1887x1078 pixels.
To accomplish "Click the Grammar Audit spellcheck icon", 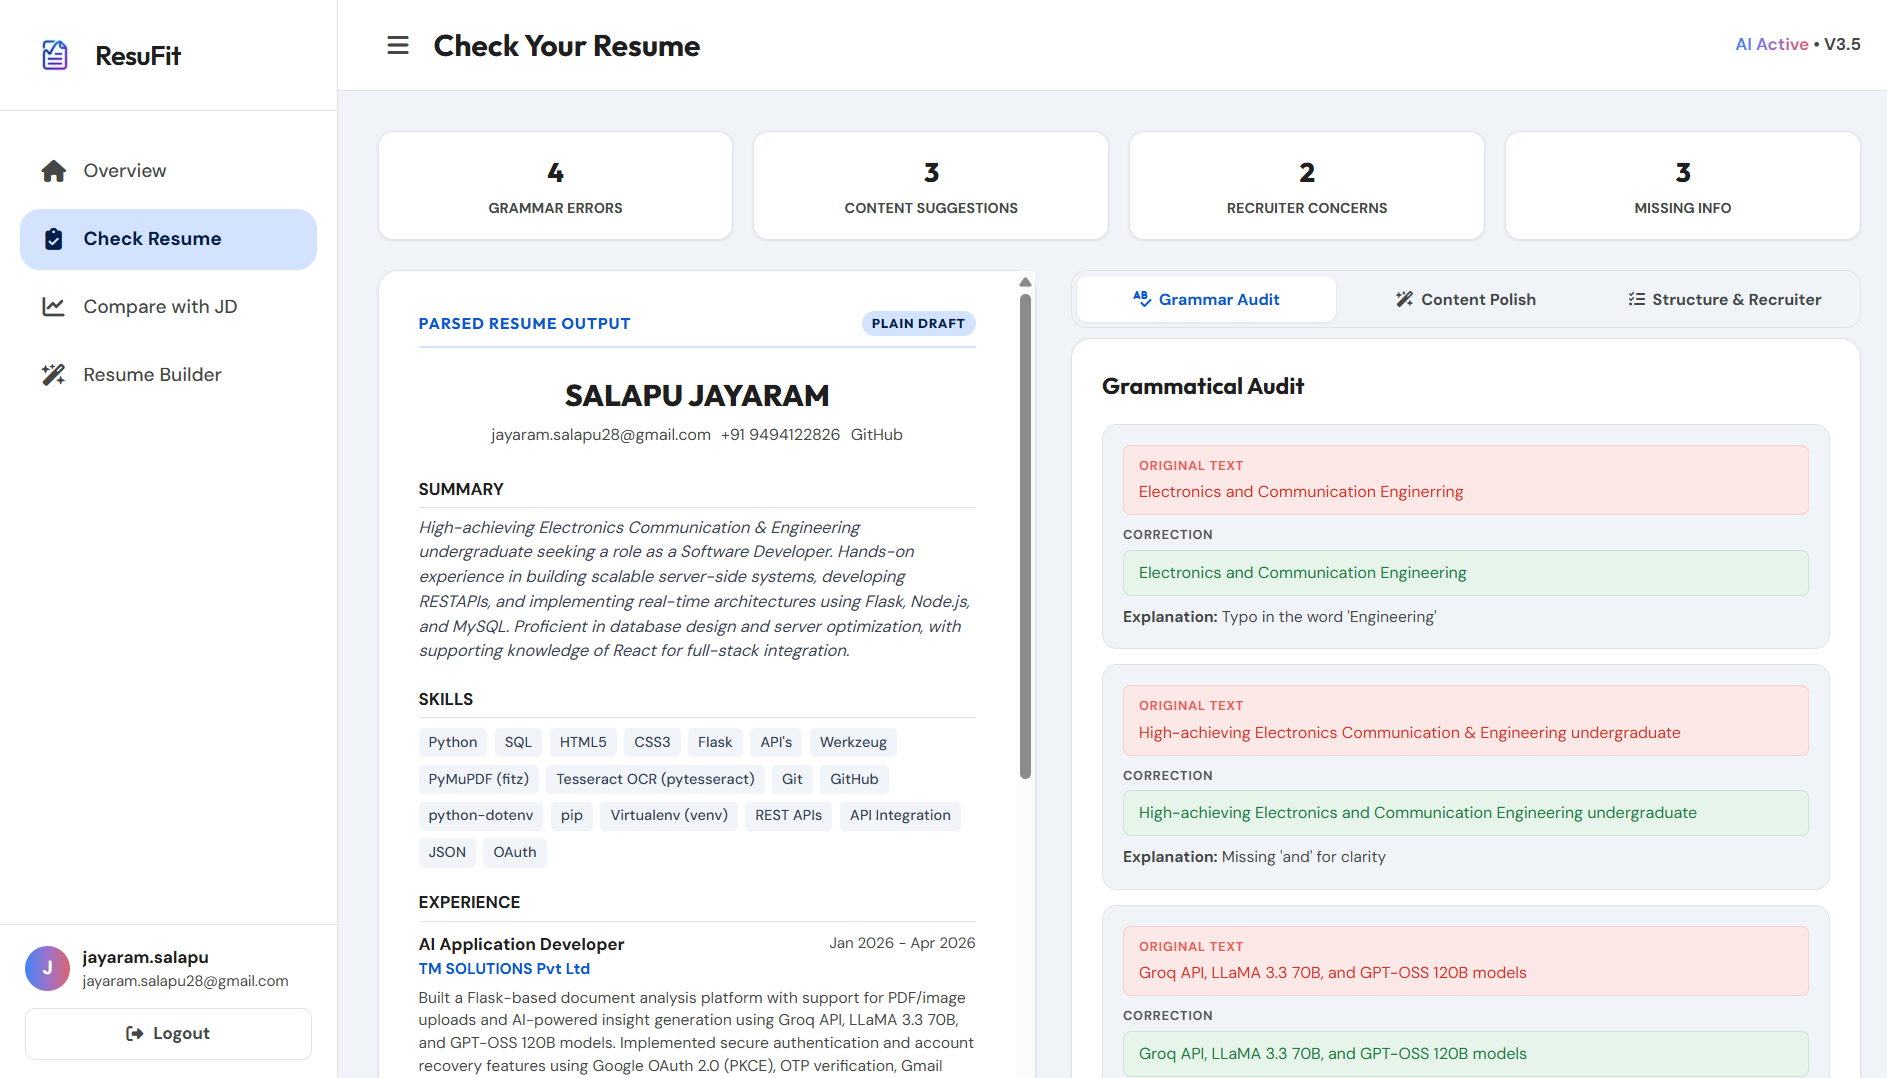I will point(1142,299).
